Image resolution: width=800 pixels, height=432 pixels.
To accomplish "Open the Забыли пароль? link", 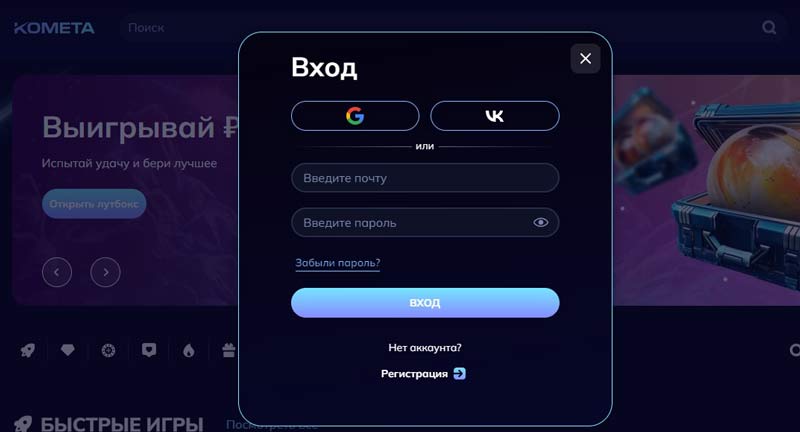I will coord(337,263).
